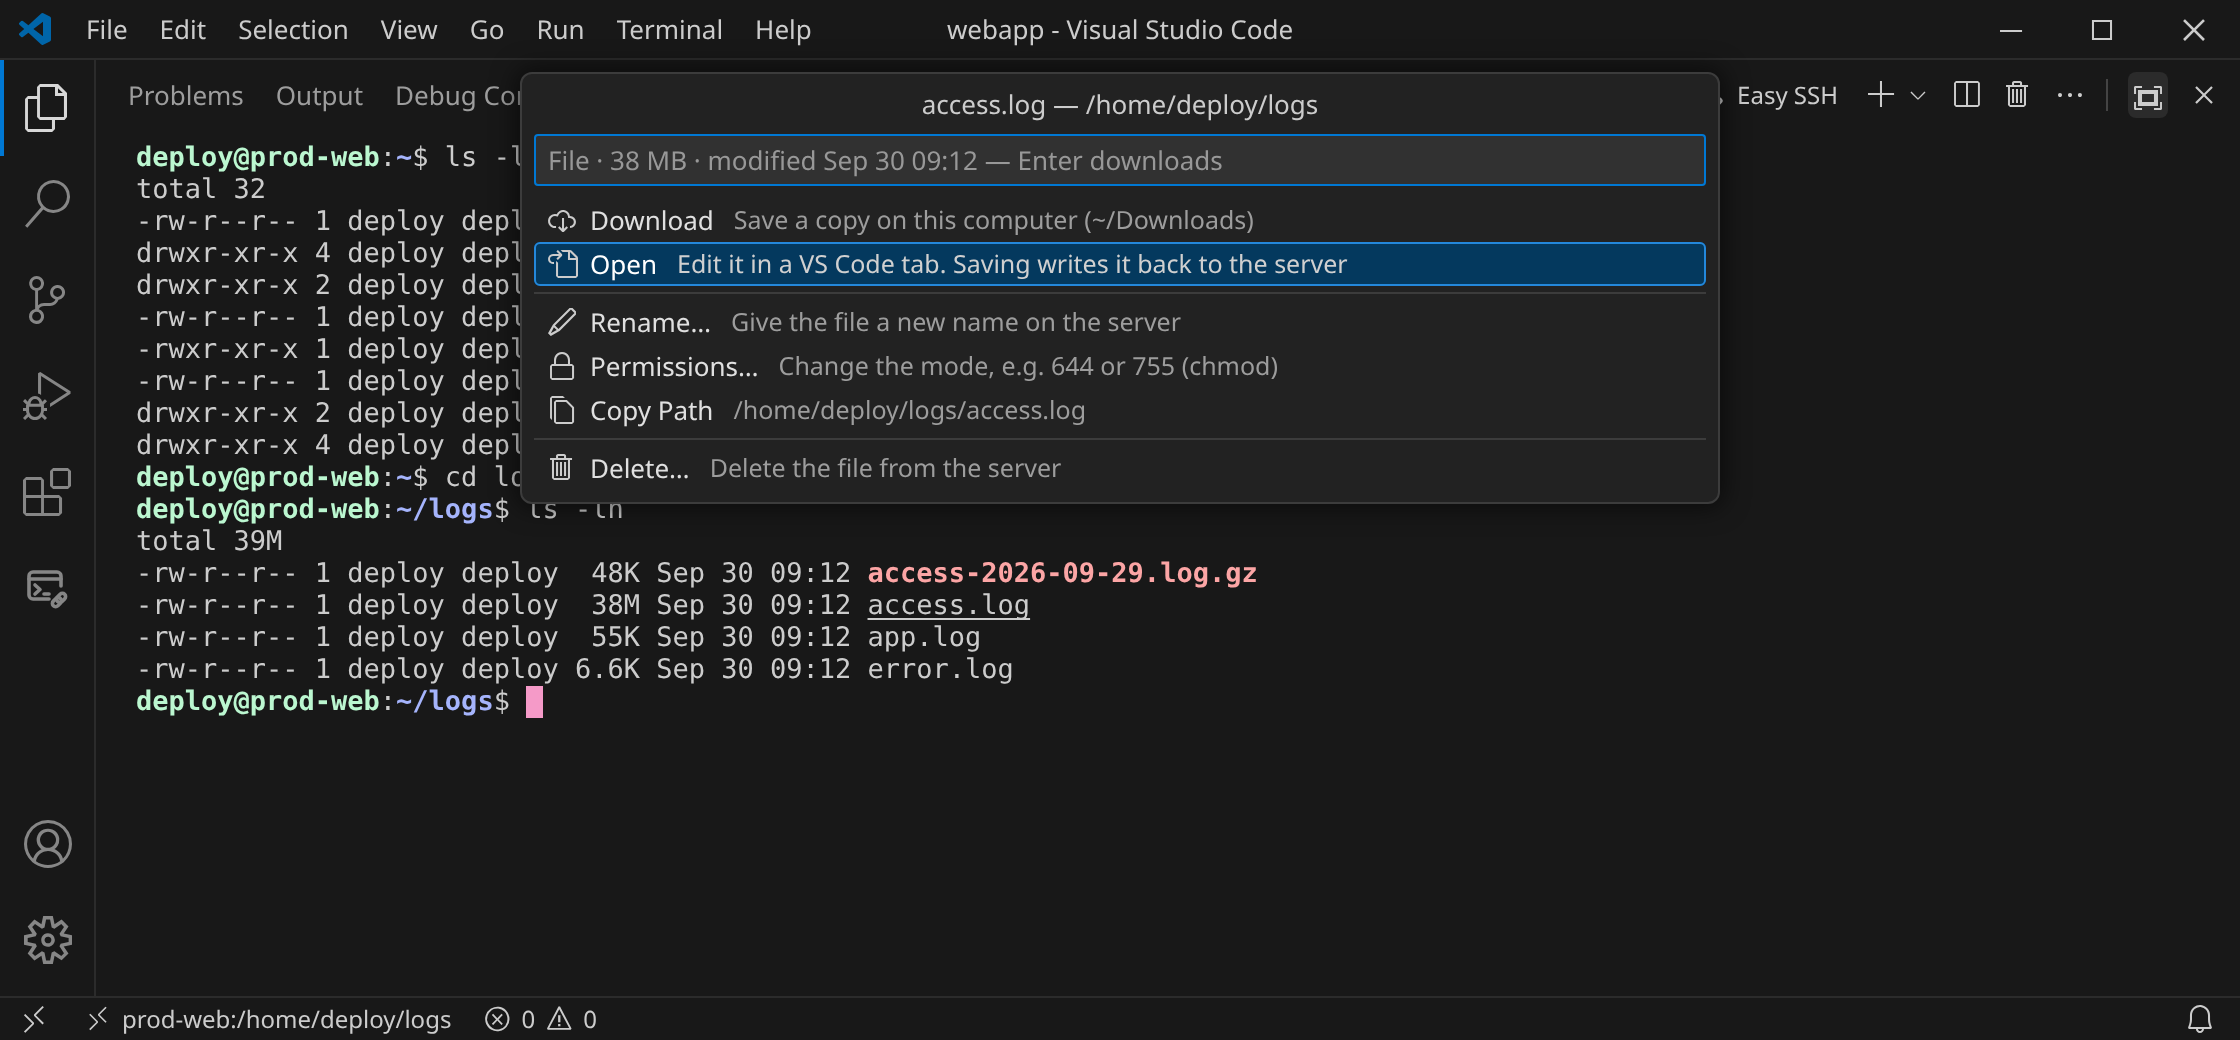This screenshot has height=1040, width=2240.
Task: Select the Easy SSH terminal label
Action: [x=1786, y=96]
